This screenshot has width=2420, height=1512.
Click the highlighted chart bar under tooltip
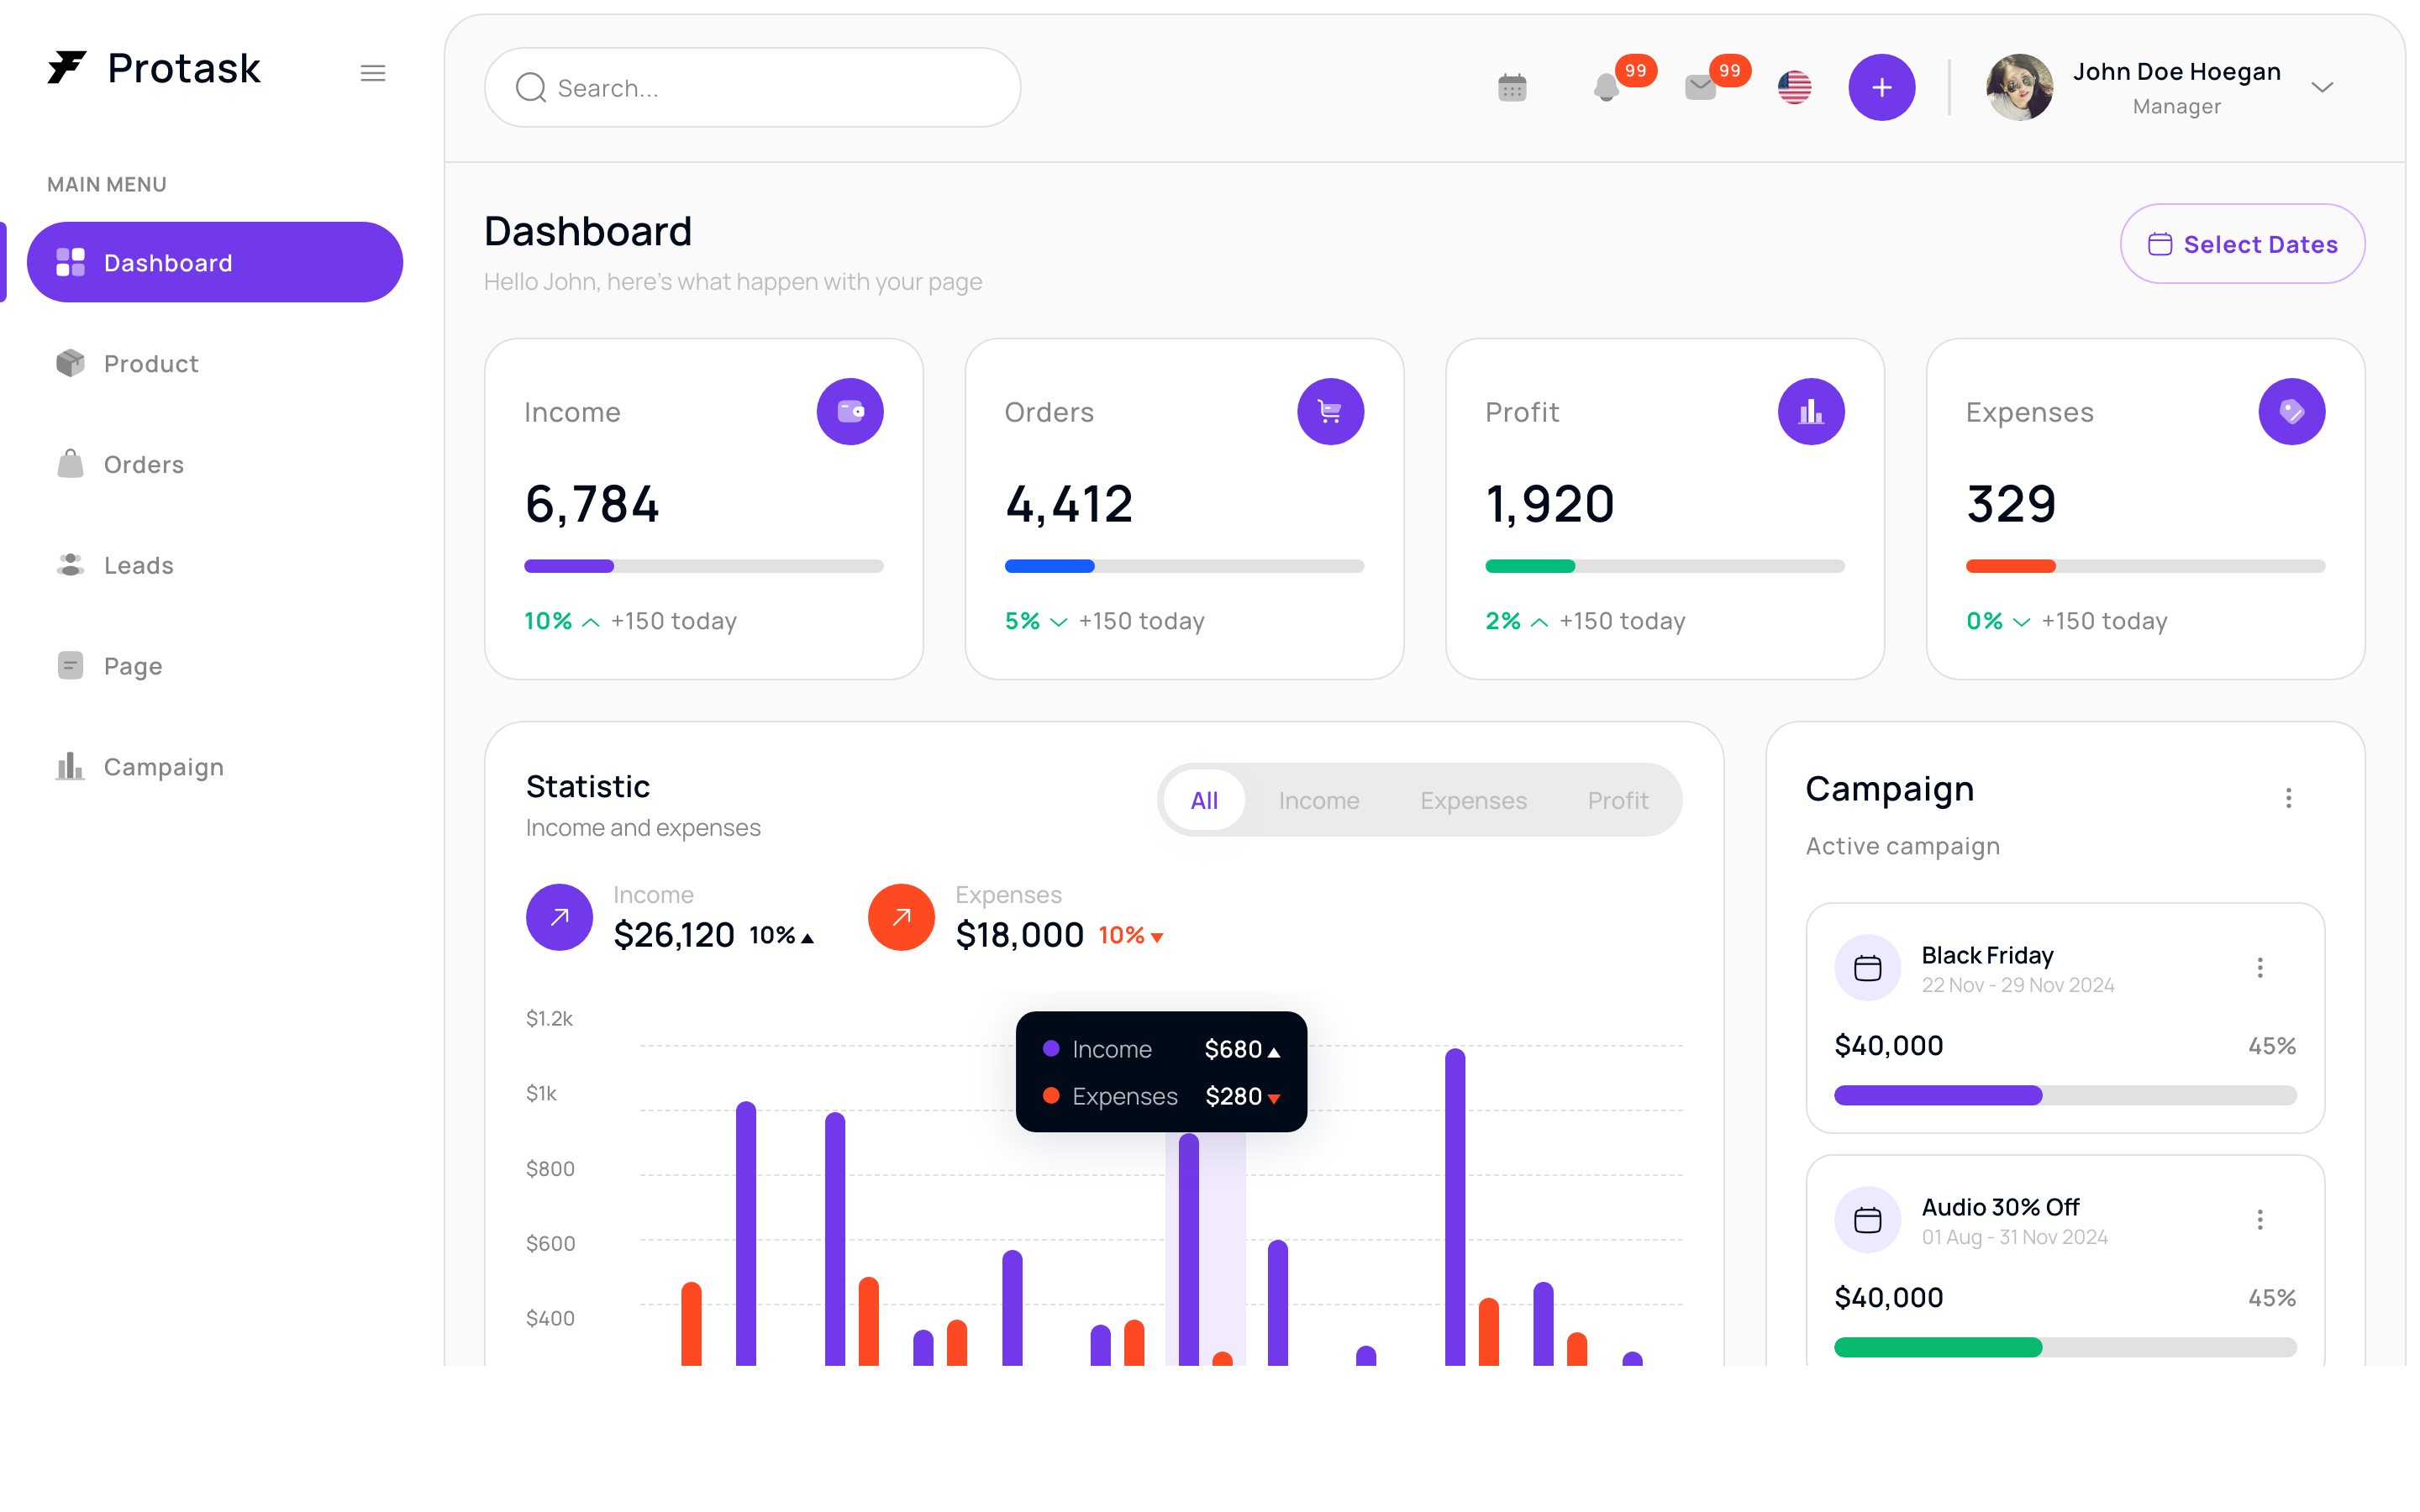click(x=1188, y=1249)
